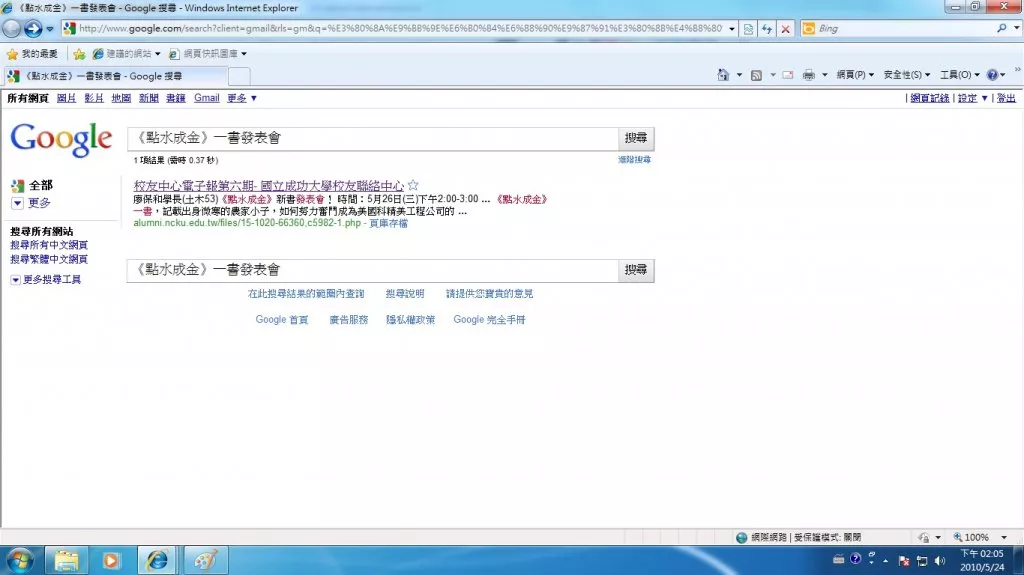Click into the bottom Google search field

[x=373, y=271]
